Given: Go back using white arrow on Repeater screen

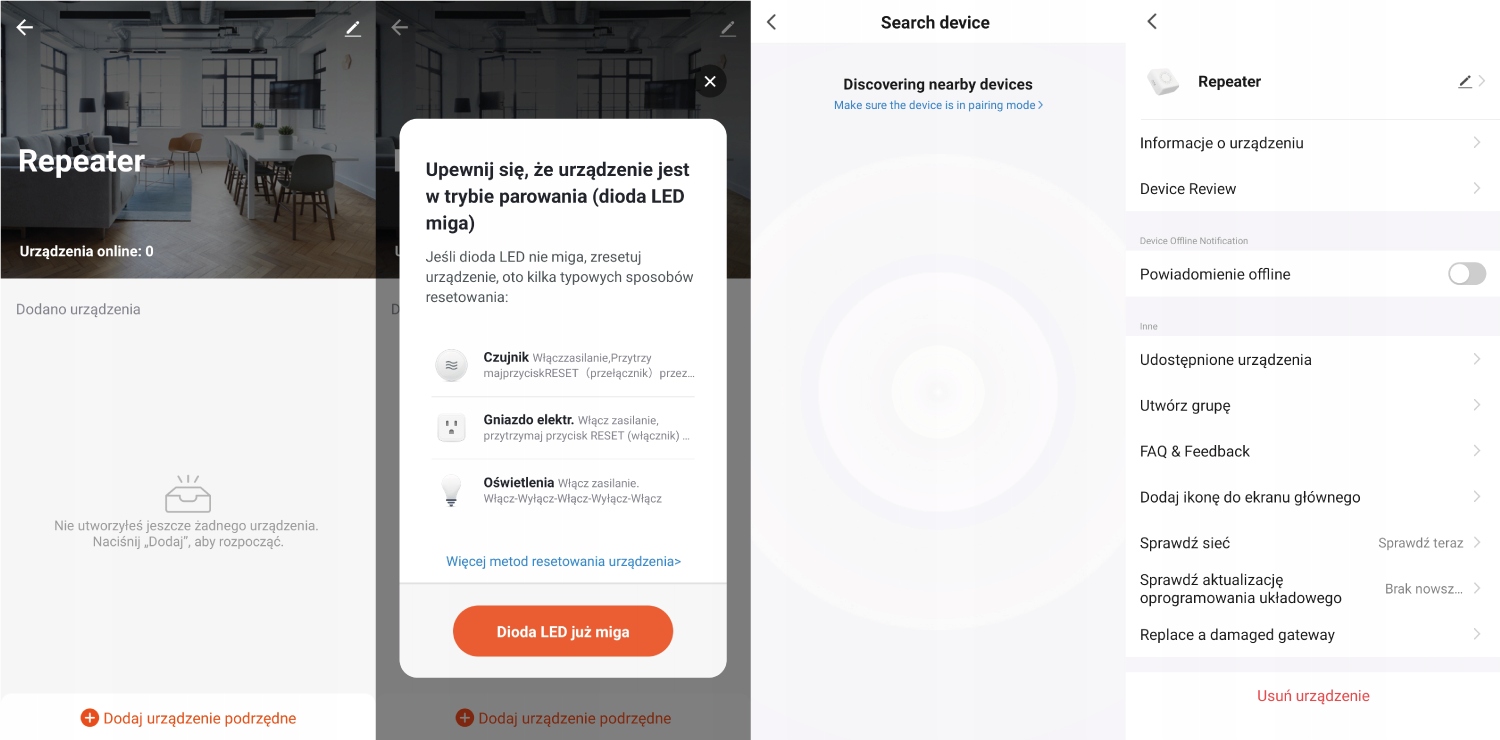Looking at the screenshot, I should 25,28.
